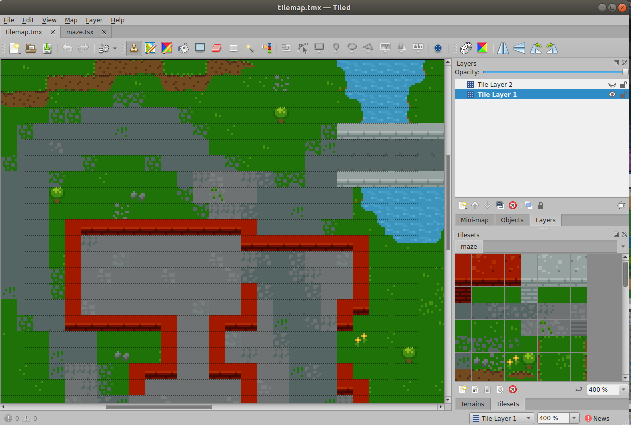The image size is (631, 425).
Task: Hide Tile Layer 1 with its eye icon
Action: pyautogui.click(x=612, y=95)
